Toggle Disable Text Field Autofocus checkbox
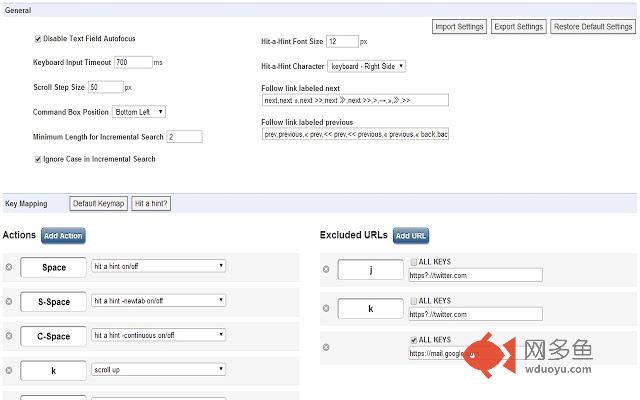 click(38, 39)
